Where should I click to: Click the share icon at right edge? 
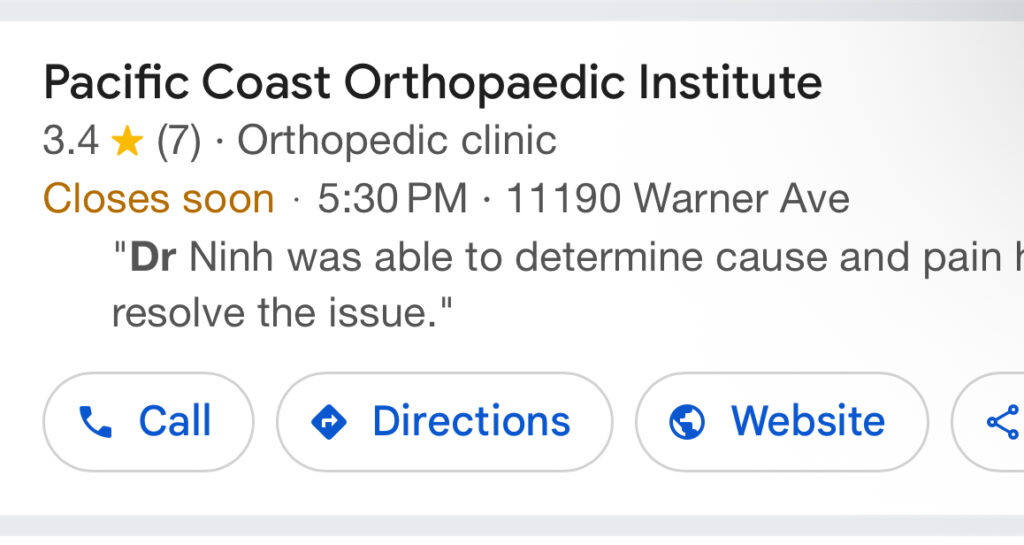[1001, 423]
